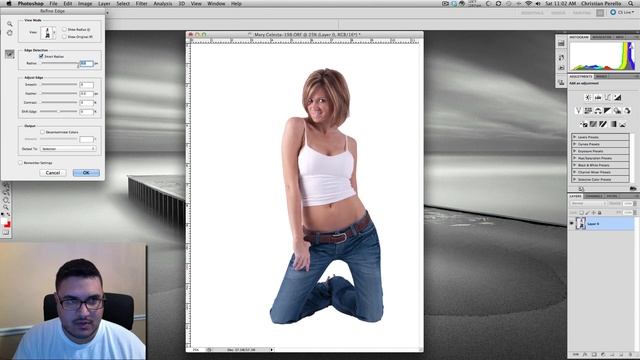Adjust the Smooth slider
Screen dimensions: 640x360
(x=59, y=84)
